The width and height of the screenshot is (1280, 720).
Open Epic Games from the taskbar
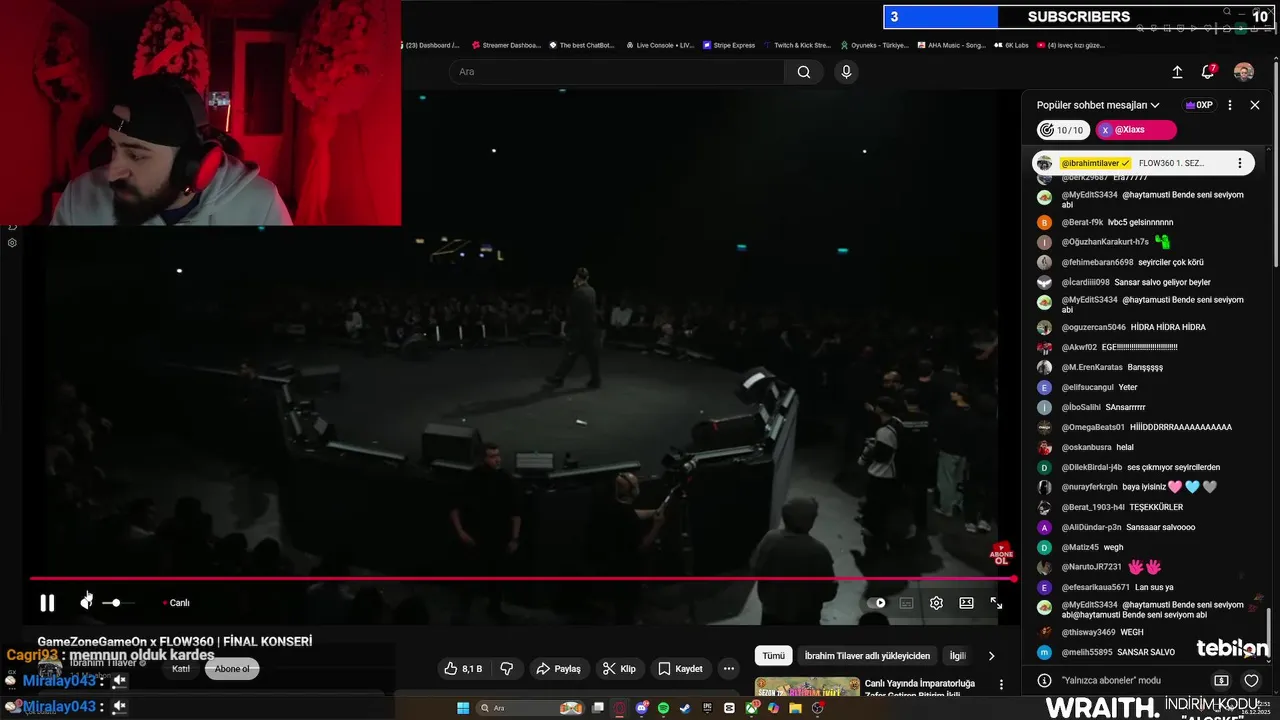707,708
